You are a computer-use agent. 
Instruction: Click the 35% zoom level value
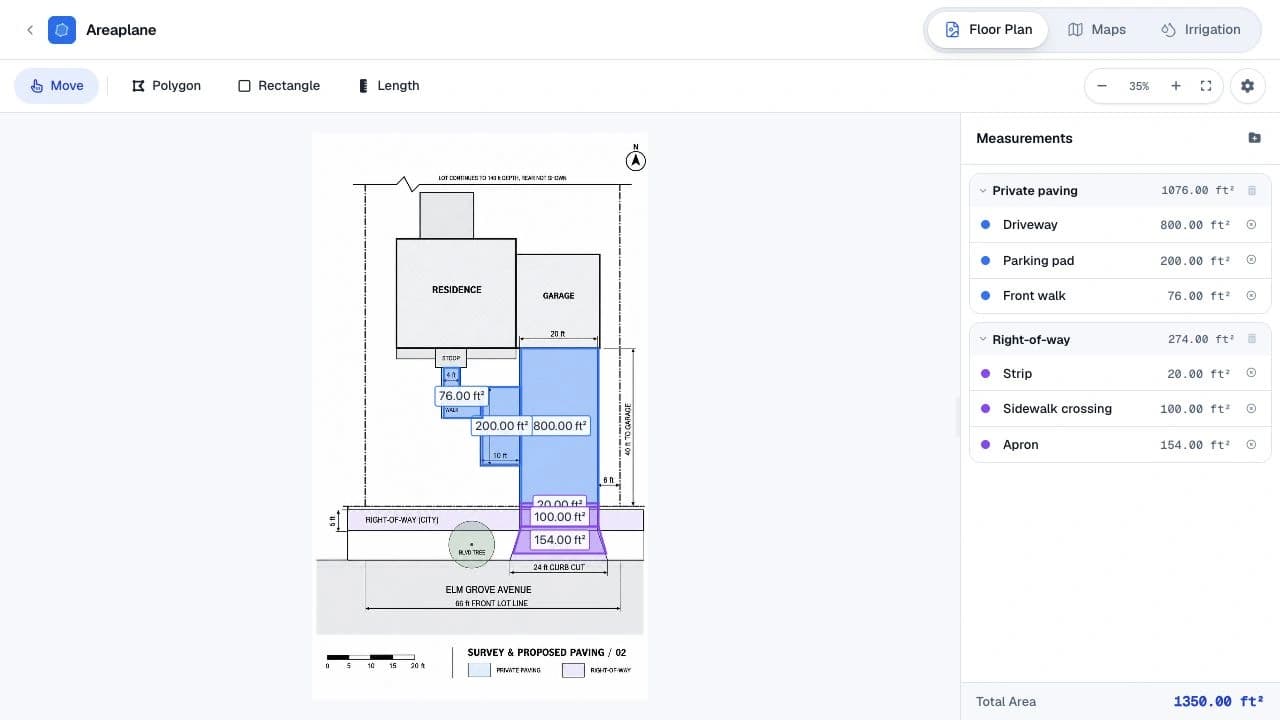pyautogui.click(x=1139, y=86)
